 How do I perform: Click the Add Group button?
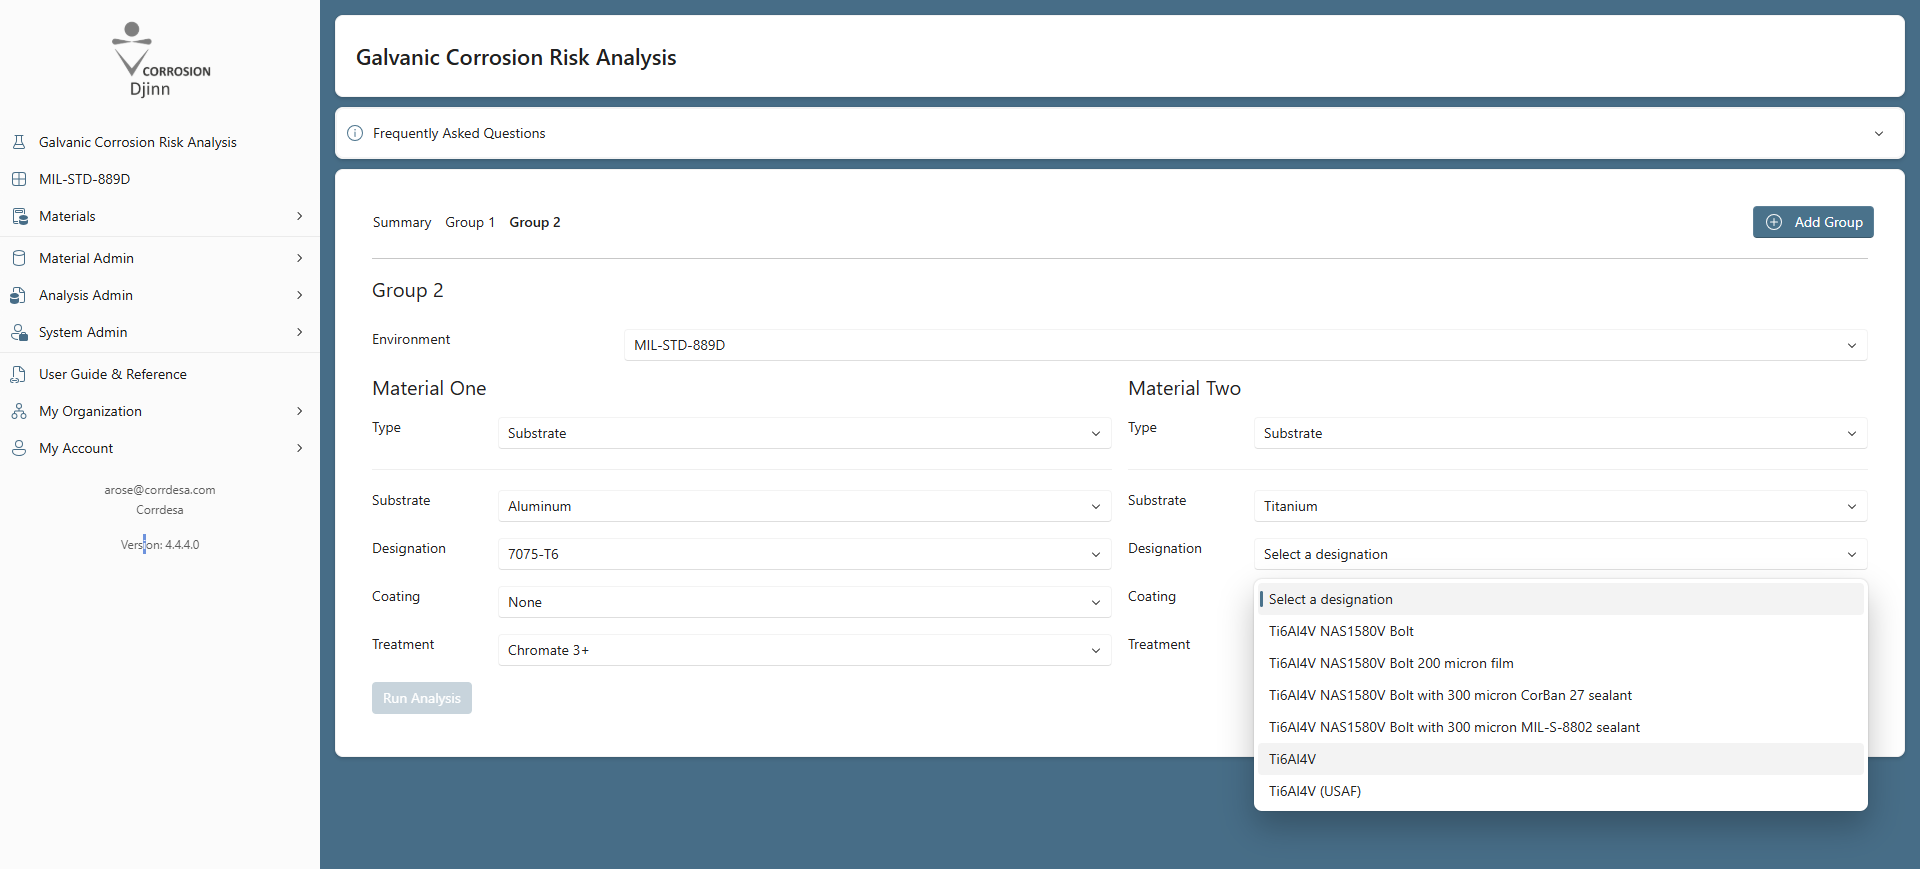[x=1812, y=222]
